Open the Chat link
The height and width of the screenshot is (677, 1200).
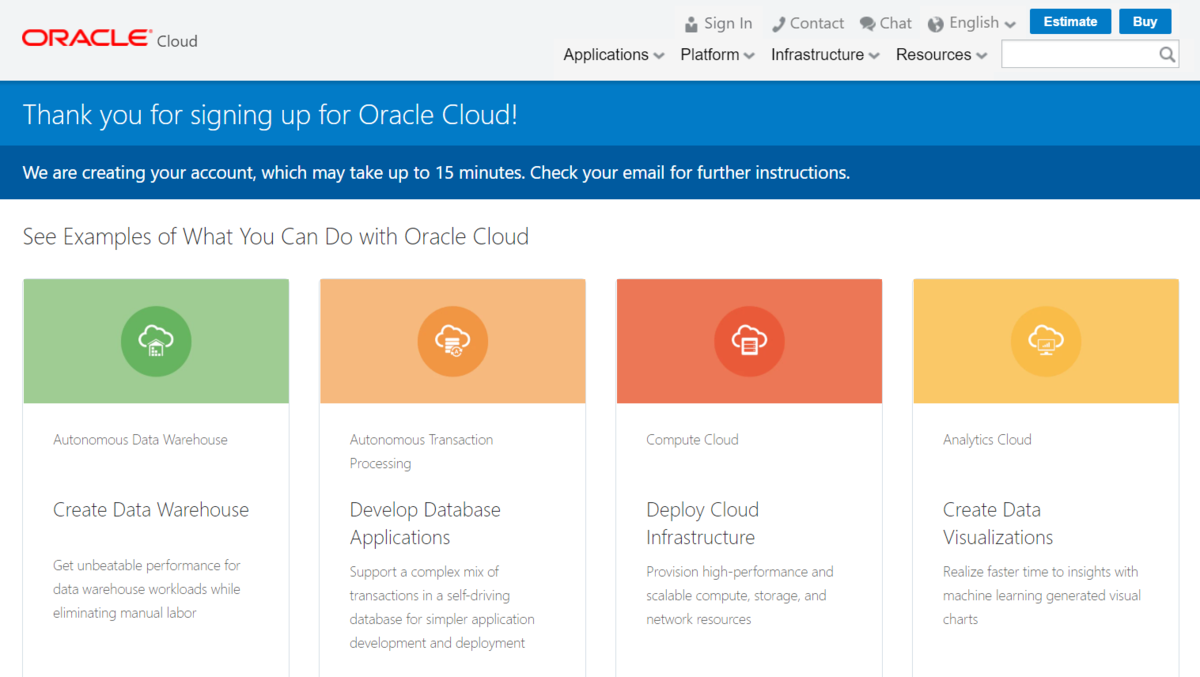[896, 23]
